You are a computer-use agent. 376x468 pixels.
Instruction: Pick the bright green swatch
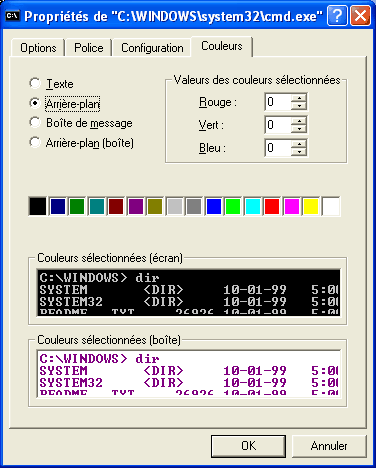[233, 206]
